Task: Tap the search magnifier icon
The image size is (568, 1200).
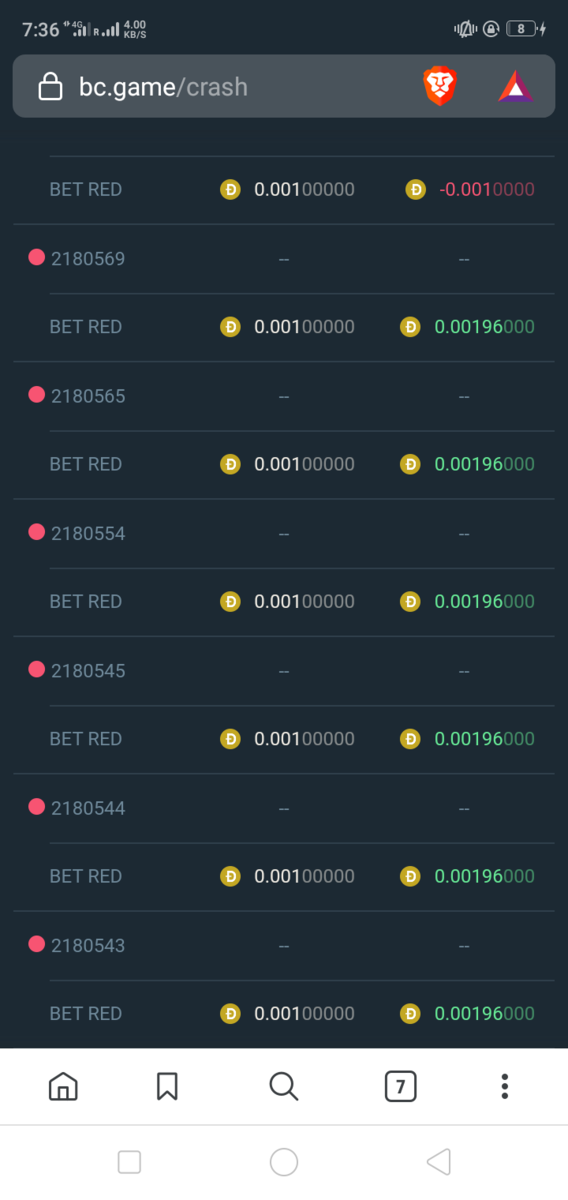Action: 284,1086
